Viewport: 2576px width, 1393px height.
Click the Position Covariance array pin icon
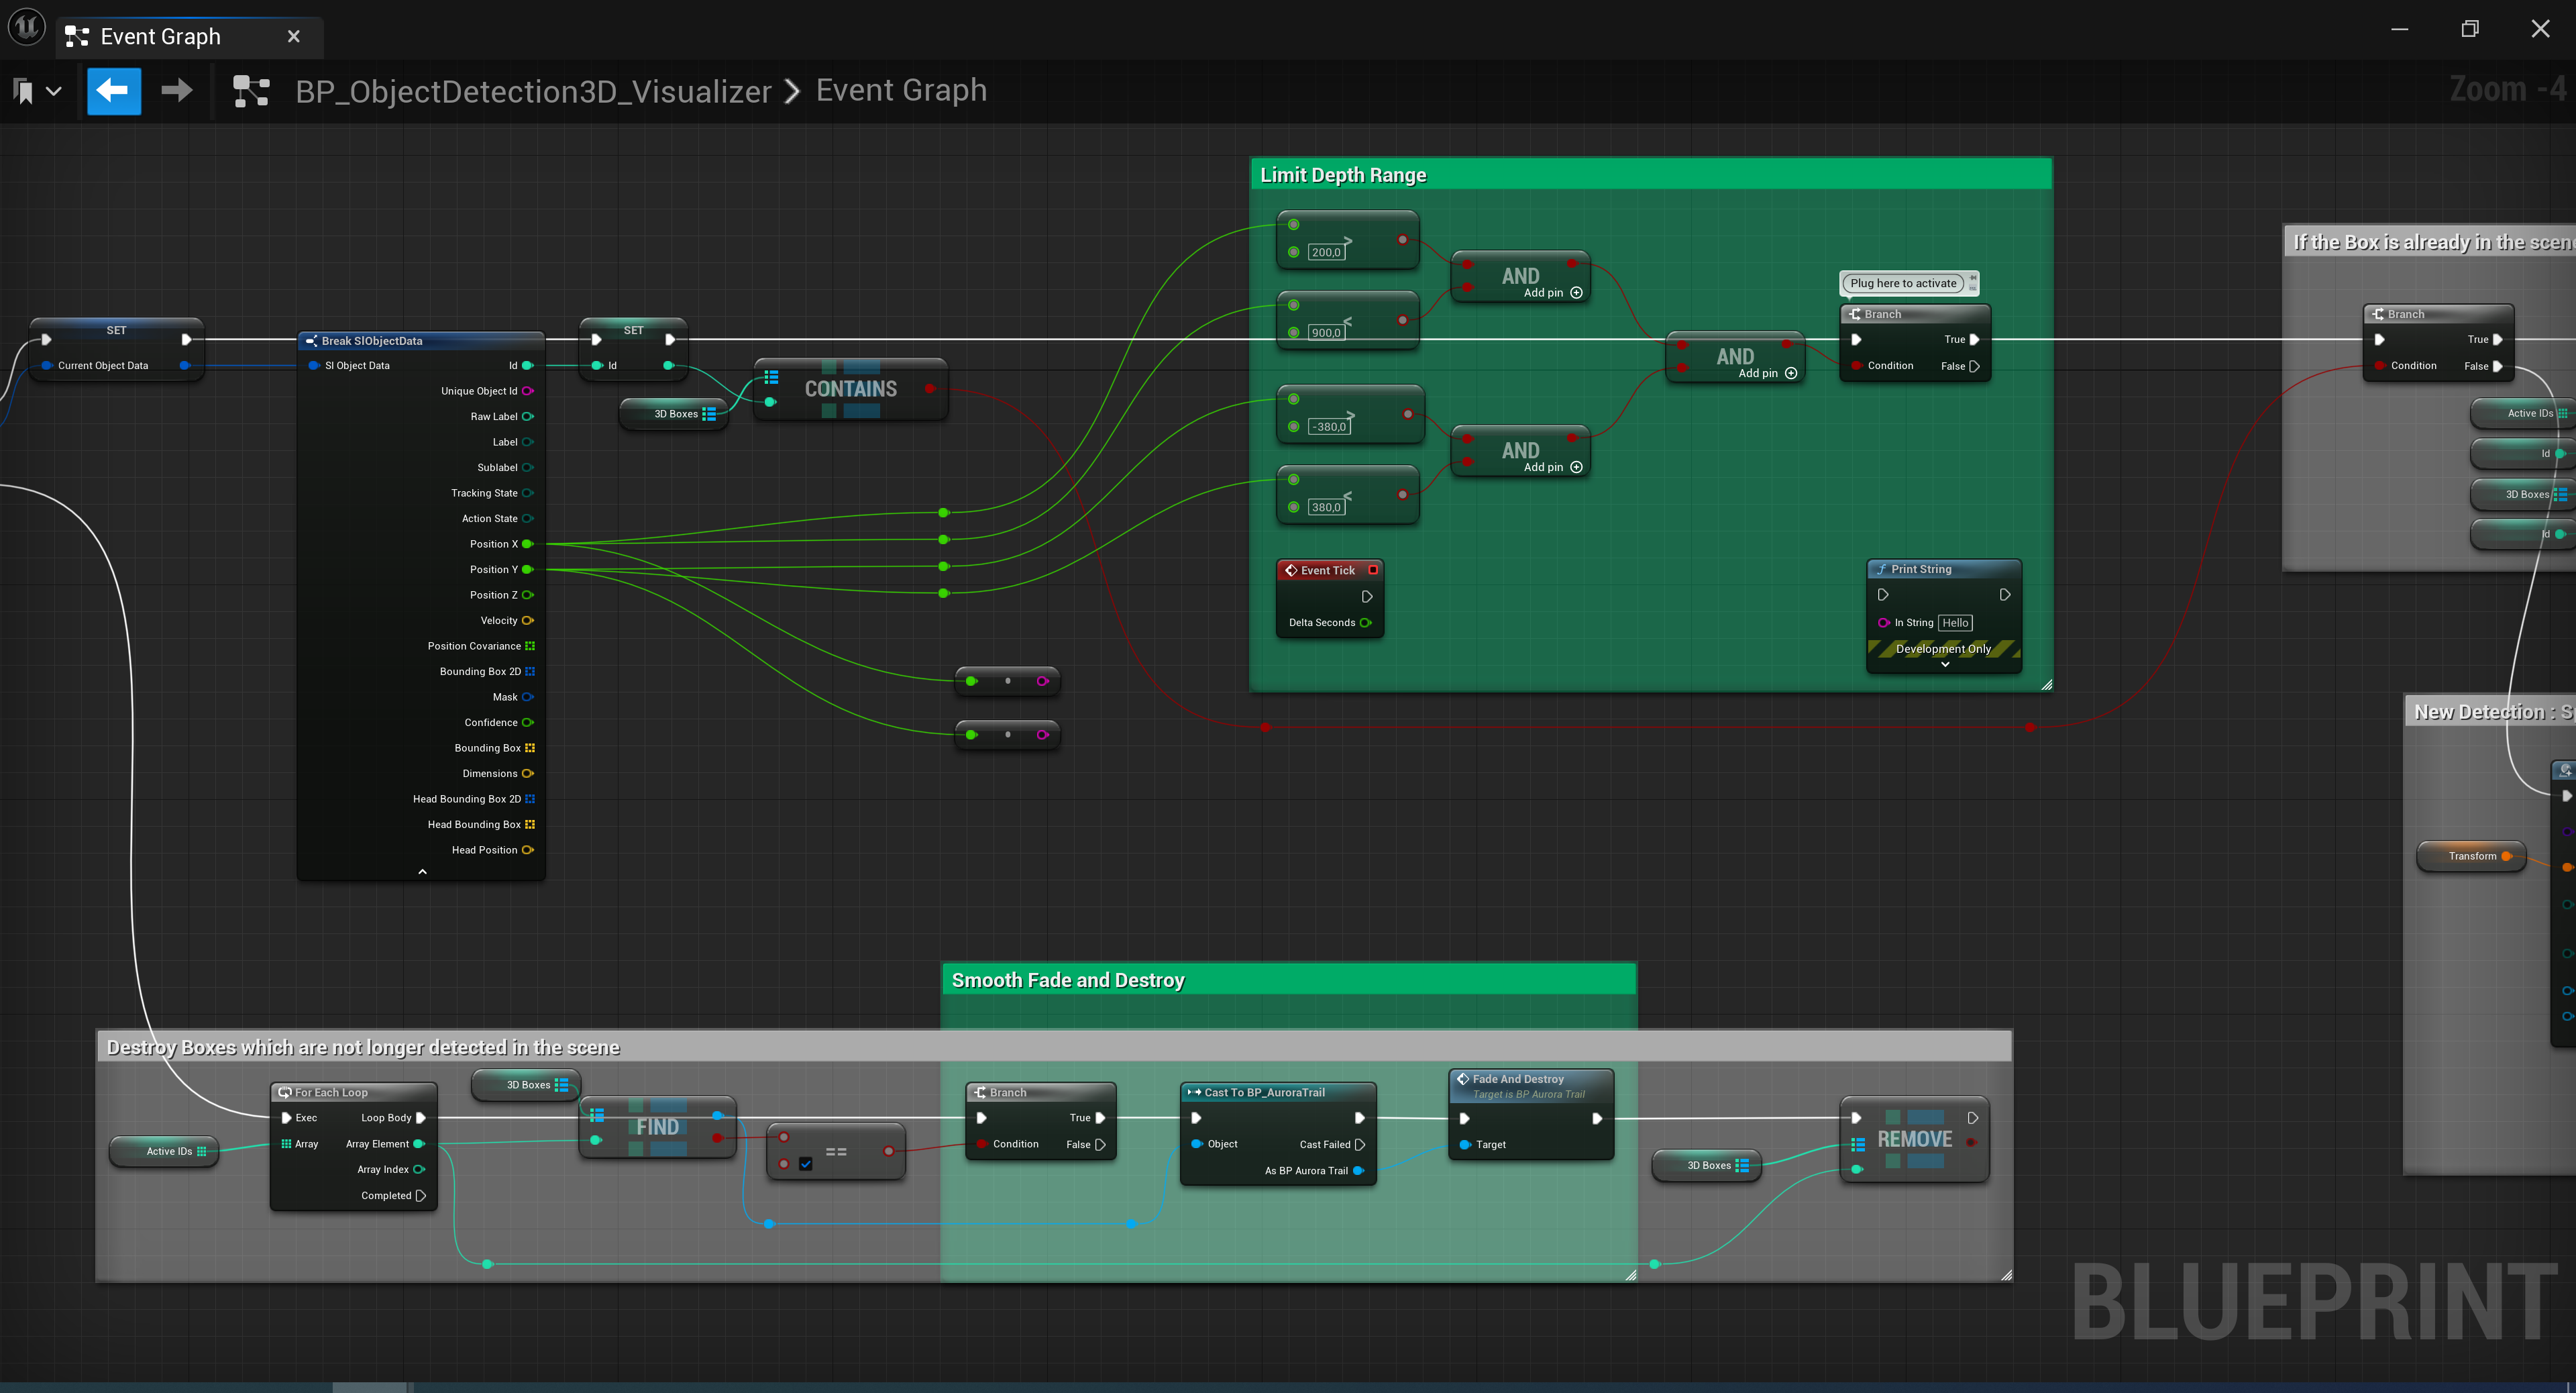point(530,646)
